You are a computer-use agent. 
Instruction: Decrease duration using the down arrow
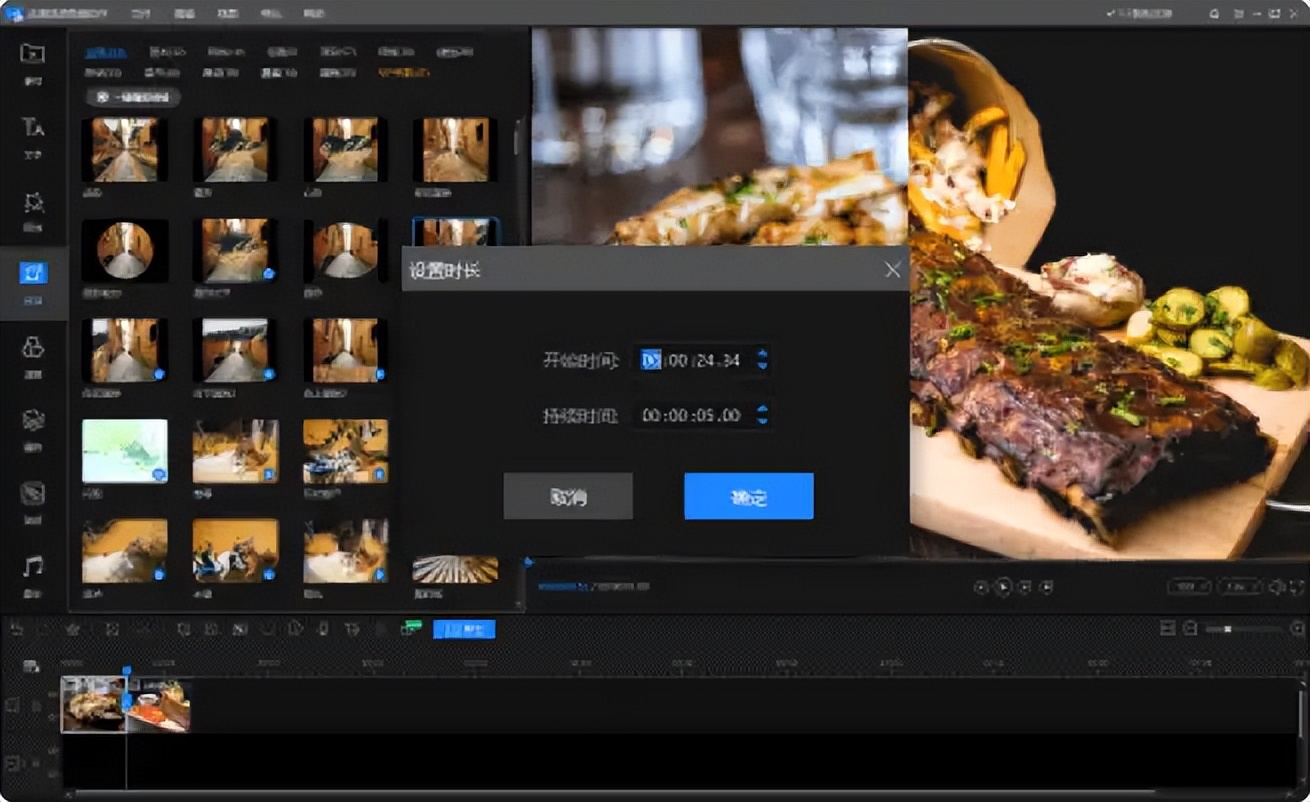[762, 421]
